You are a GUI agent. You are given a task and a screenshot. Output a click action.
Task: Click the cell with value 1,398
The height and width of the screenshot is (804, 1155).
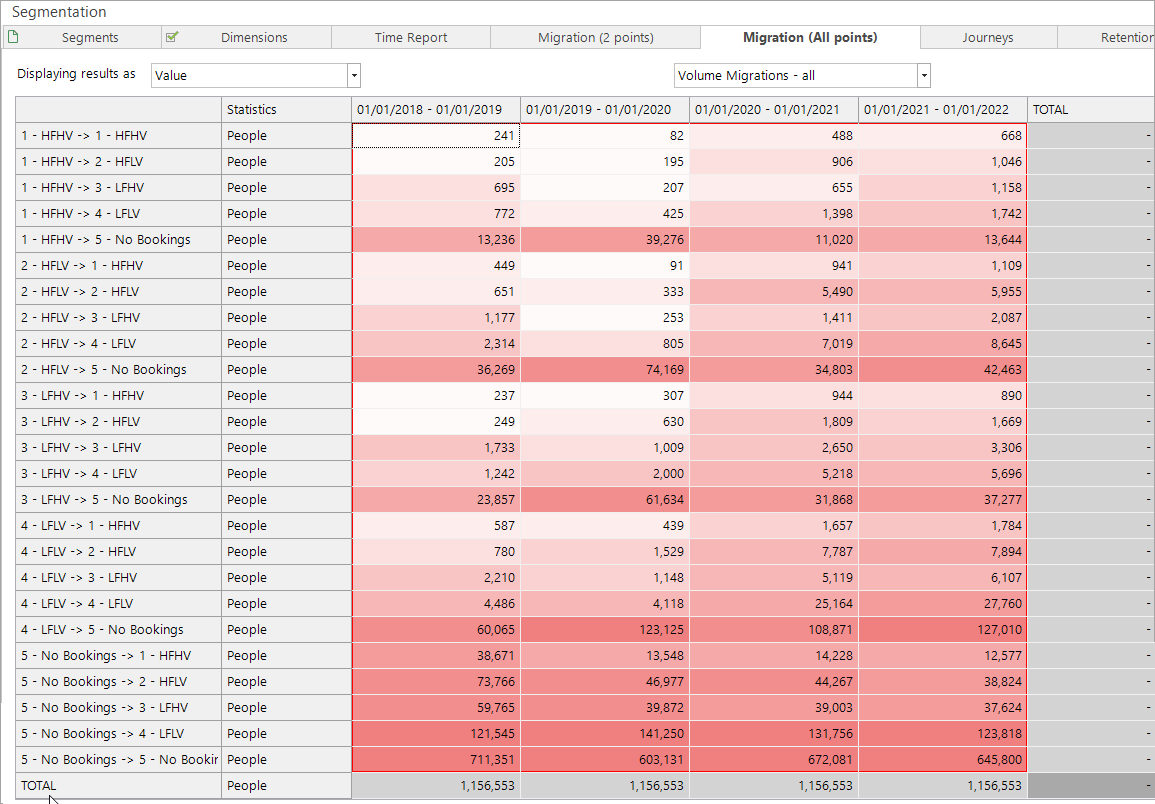tap(774, 214)
